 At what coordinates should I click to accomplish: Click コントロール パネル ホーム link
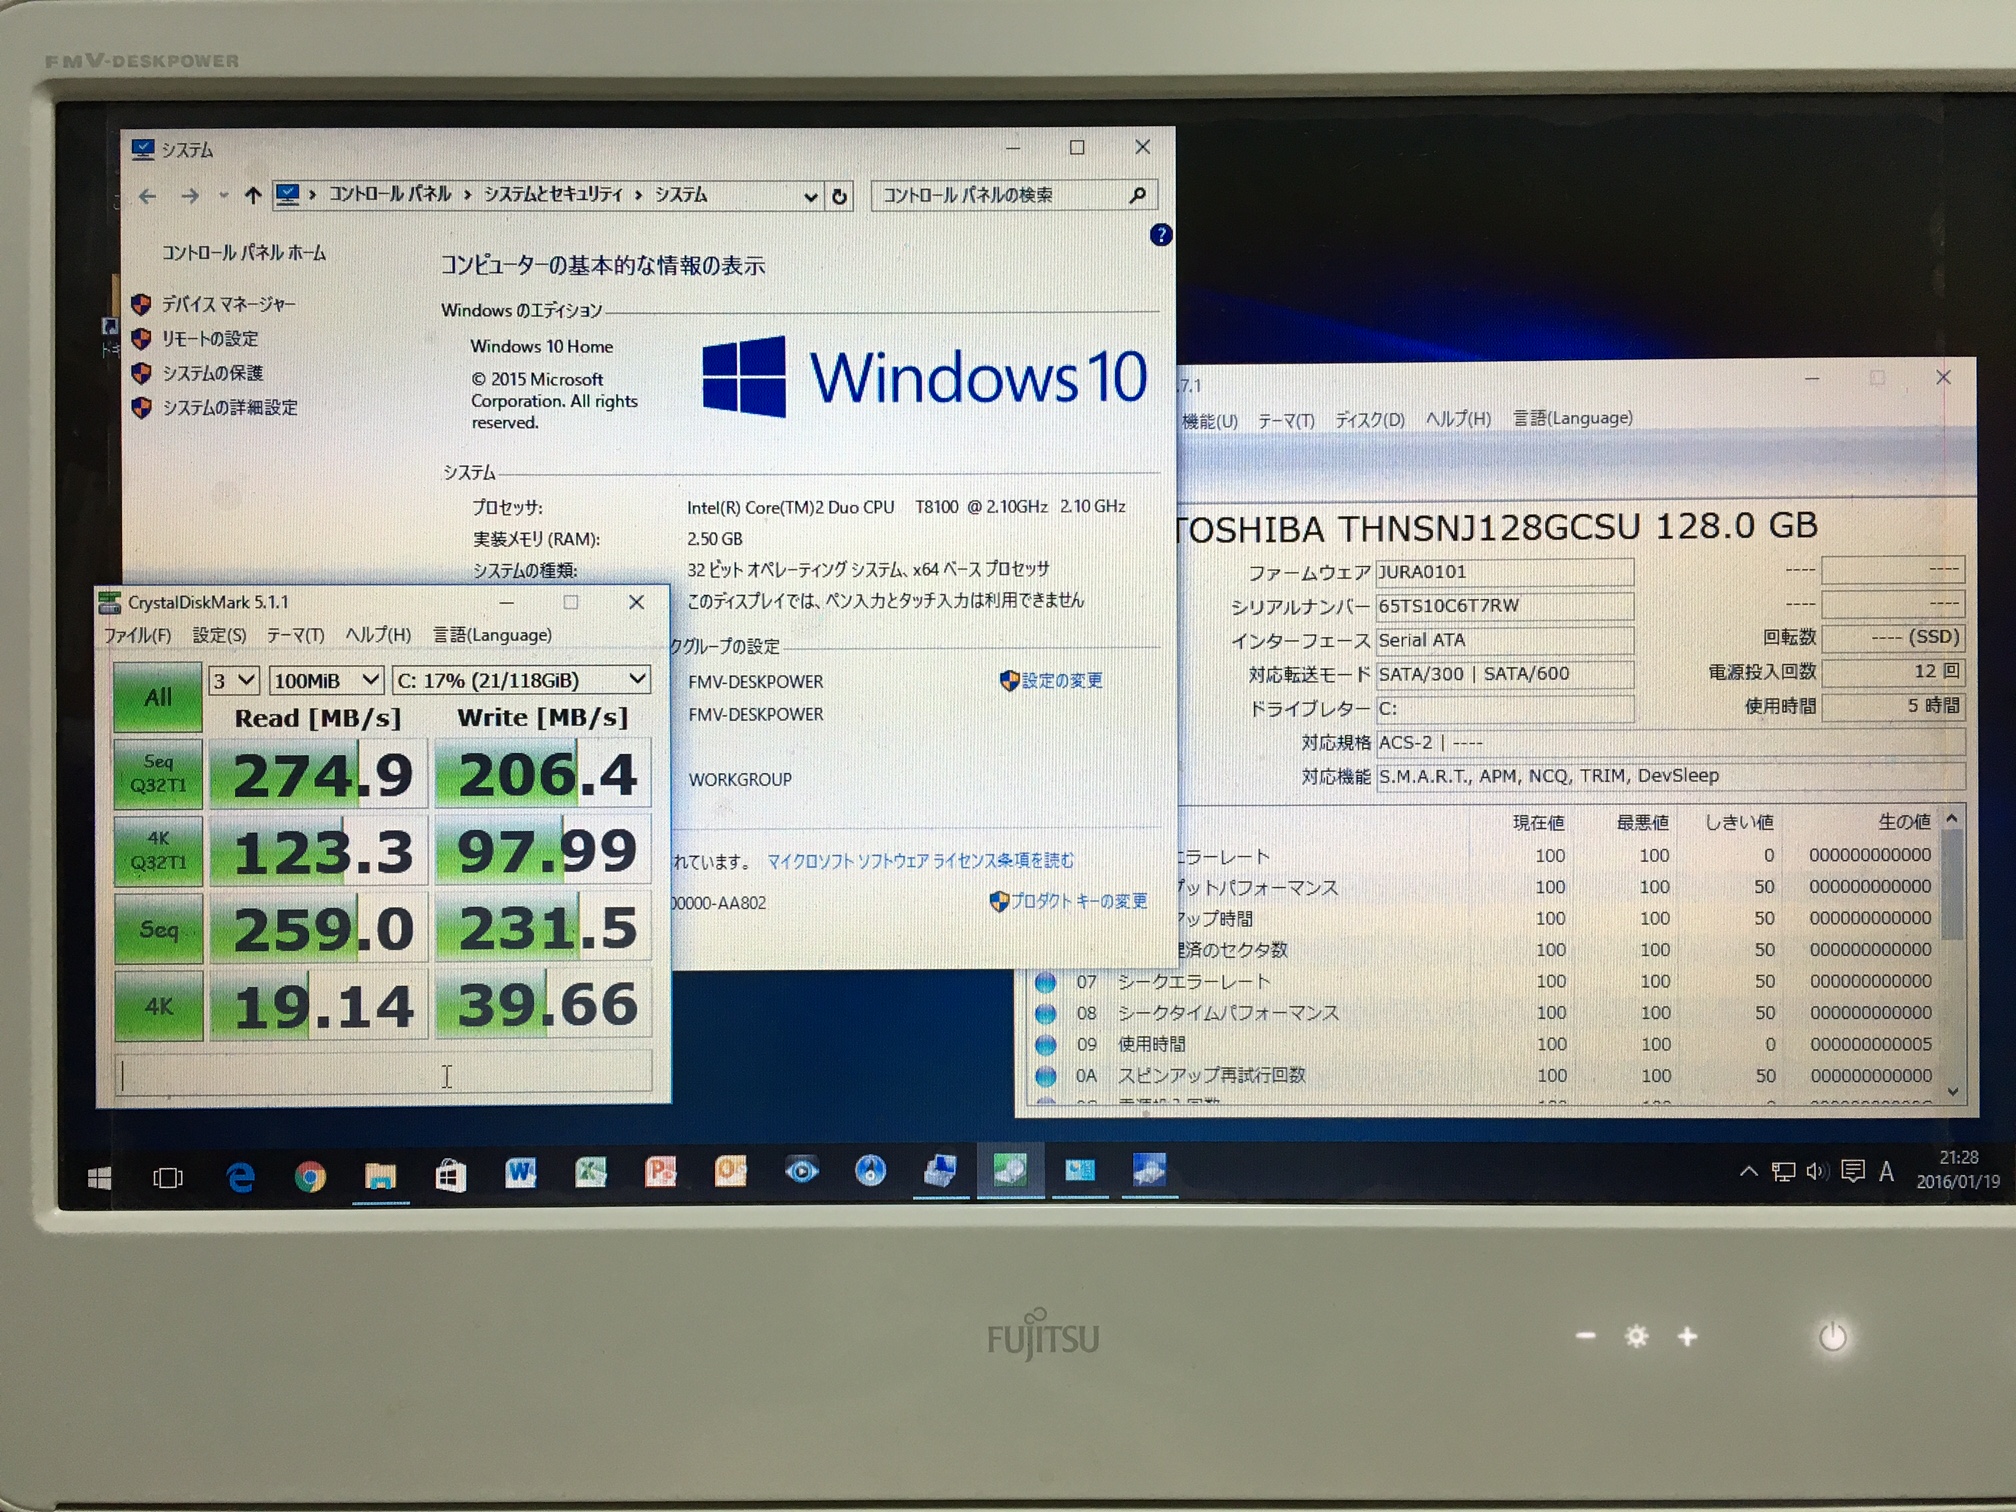pos(244,253)
